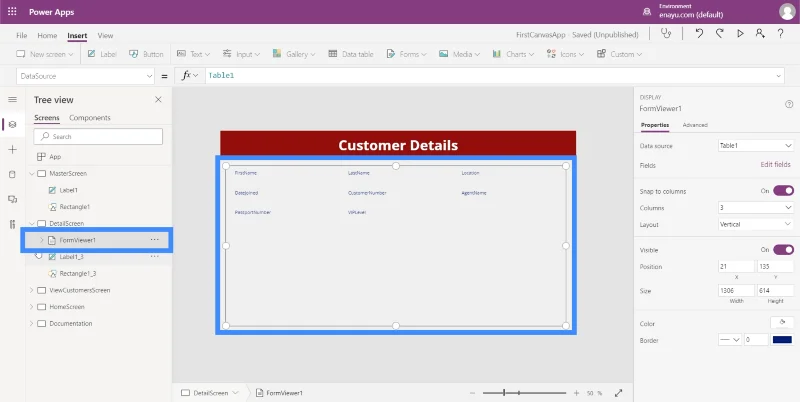Viewport: 800px width, 402px height.
Task: Open the Forms dropdown
Action: point(406,54)
